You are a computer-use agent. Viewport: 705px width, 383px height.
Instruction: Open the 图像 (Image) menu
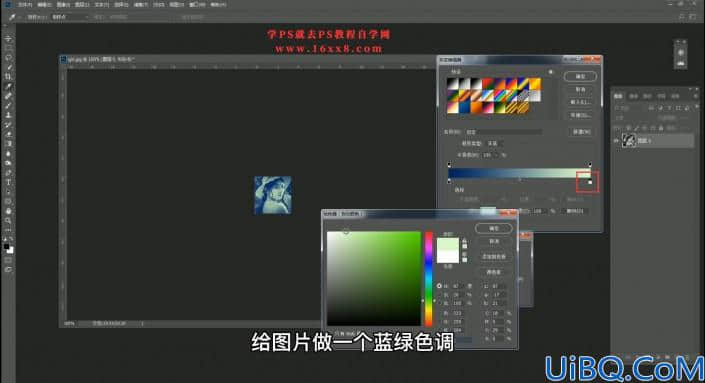[63, 4]
